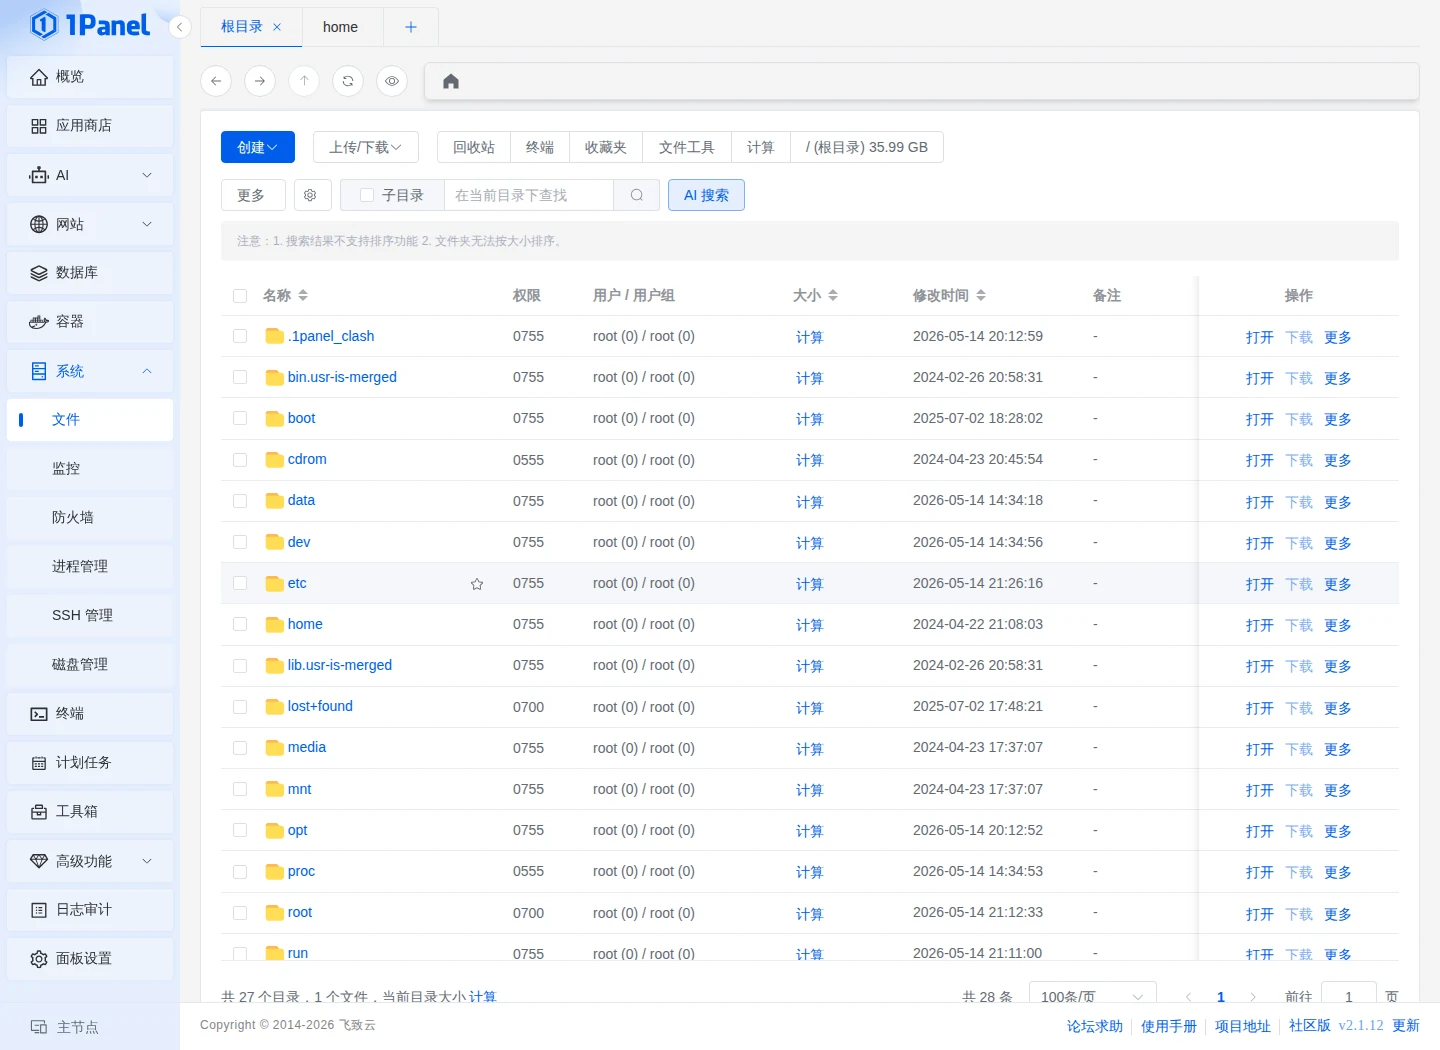The height and width of the screenshot is (1050, 1440).
Task: Click the file path address bar
Action: pos(922,81)
